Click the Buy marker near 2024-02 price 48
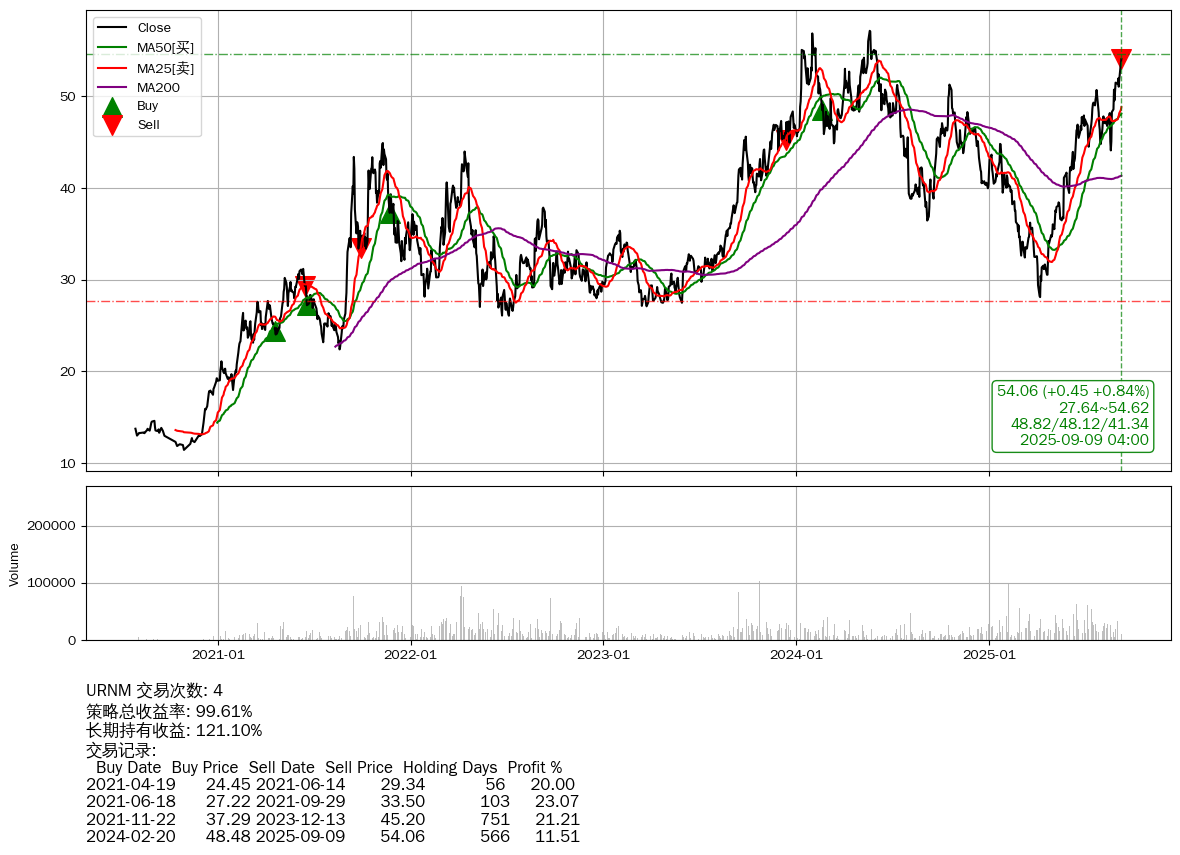Viewport: 1180px width, 855px height. point(822,110)
